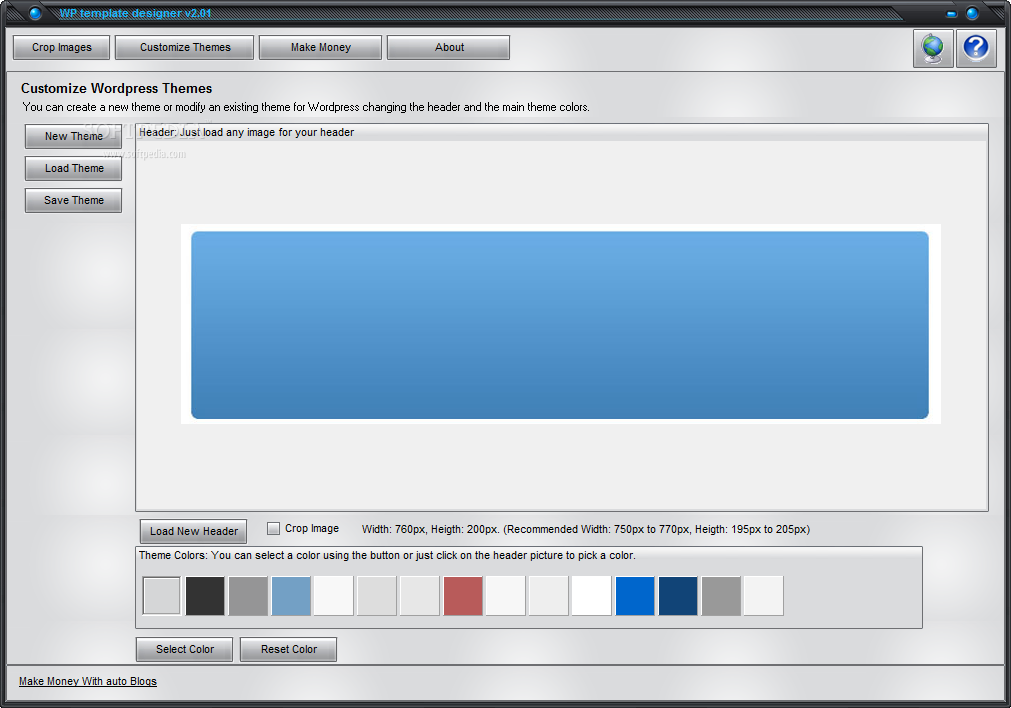The image size is (1011, 708).
Task: Pick the first light gray swatch
Action: coord(162,596)
